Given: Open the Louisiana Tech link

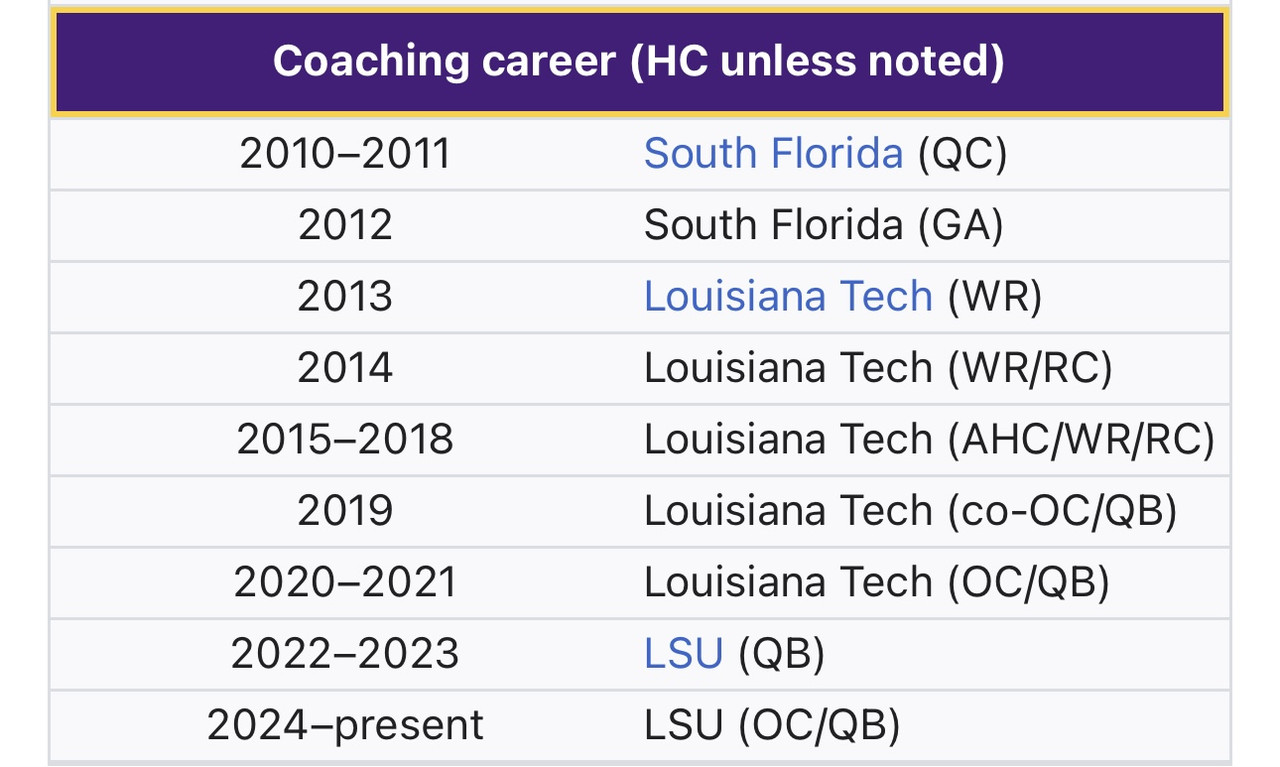Looking at the screenshot, I should pos(788,297).
